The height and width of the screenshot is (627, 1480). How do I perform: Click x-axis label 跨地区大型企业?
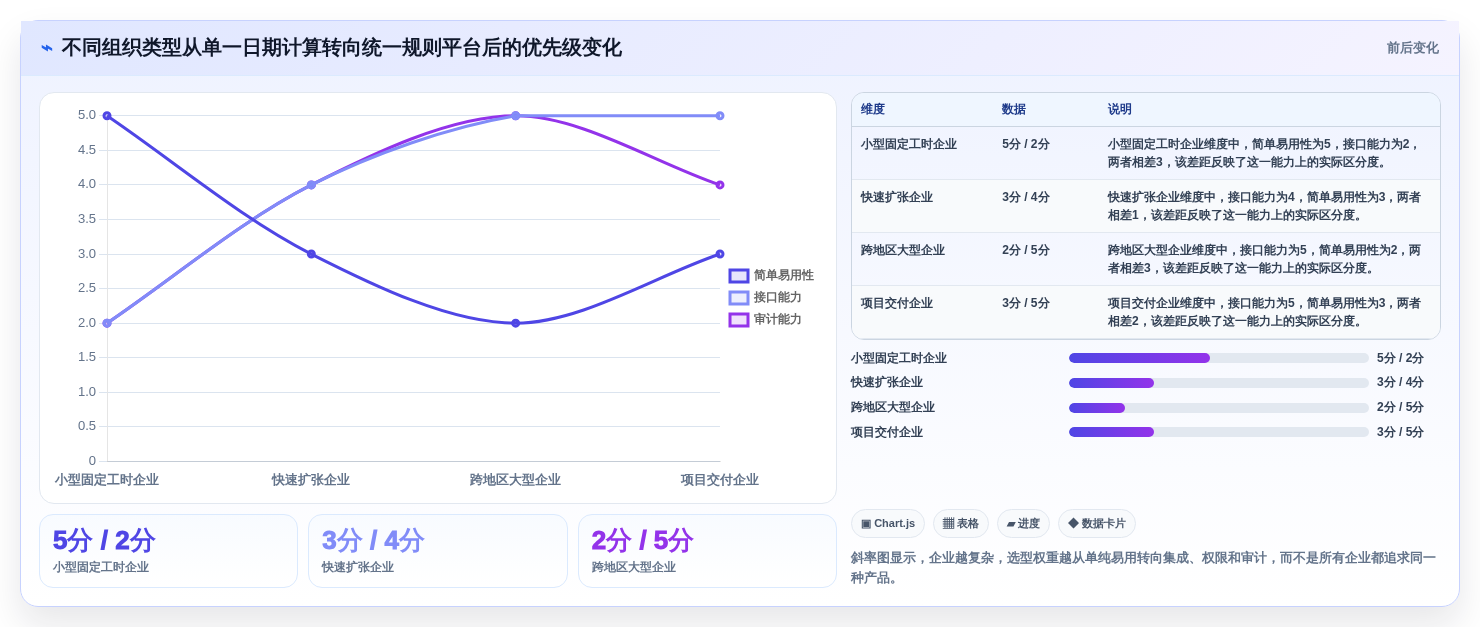coord(515,480)
